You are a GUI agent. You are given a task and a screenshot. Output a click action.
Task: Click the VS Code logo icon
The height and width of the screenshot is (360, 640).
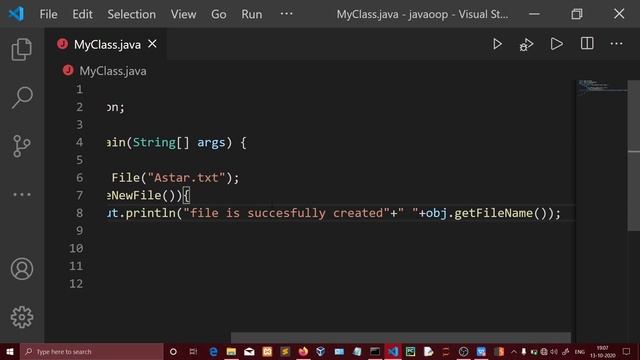coord(16,14)
